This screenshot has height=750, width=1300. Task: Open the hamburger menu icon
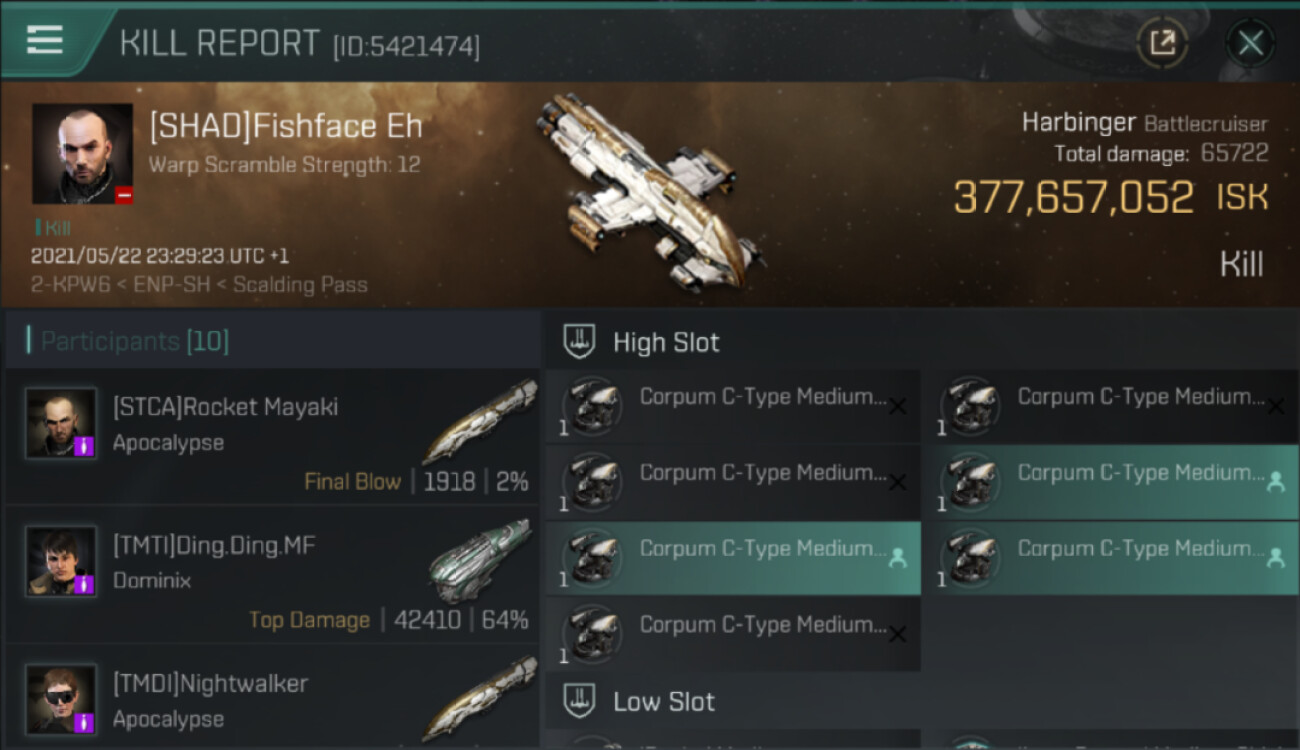pos(45,40)
